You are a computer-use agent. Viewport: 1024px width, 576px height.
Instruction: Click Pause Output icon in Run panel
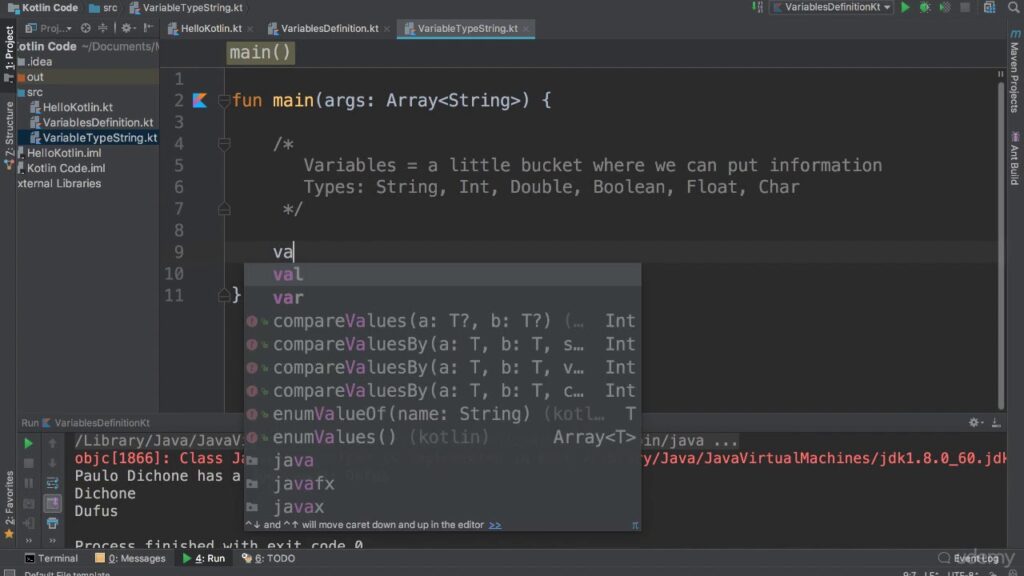click(28, 484)
